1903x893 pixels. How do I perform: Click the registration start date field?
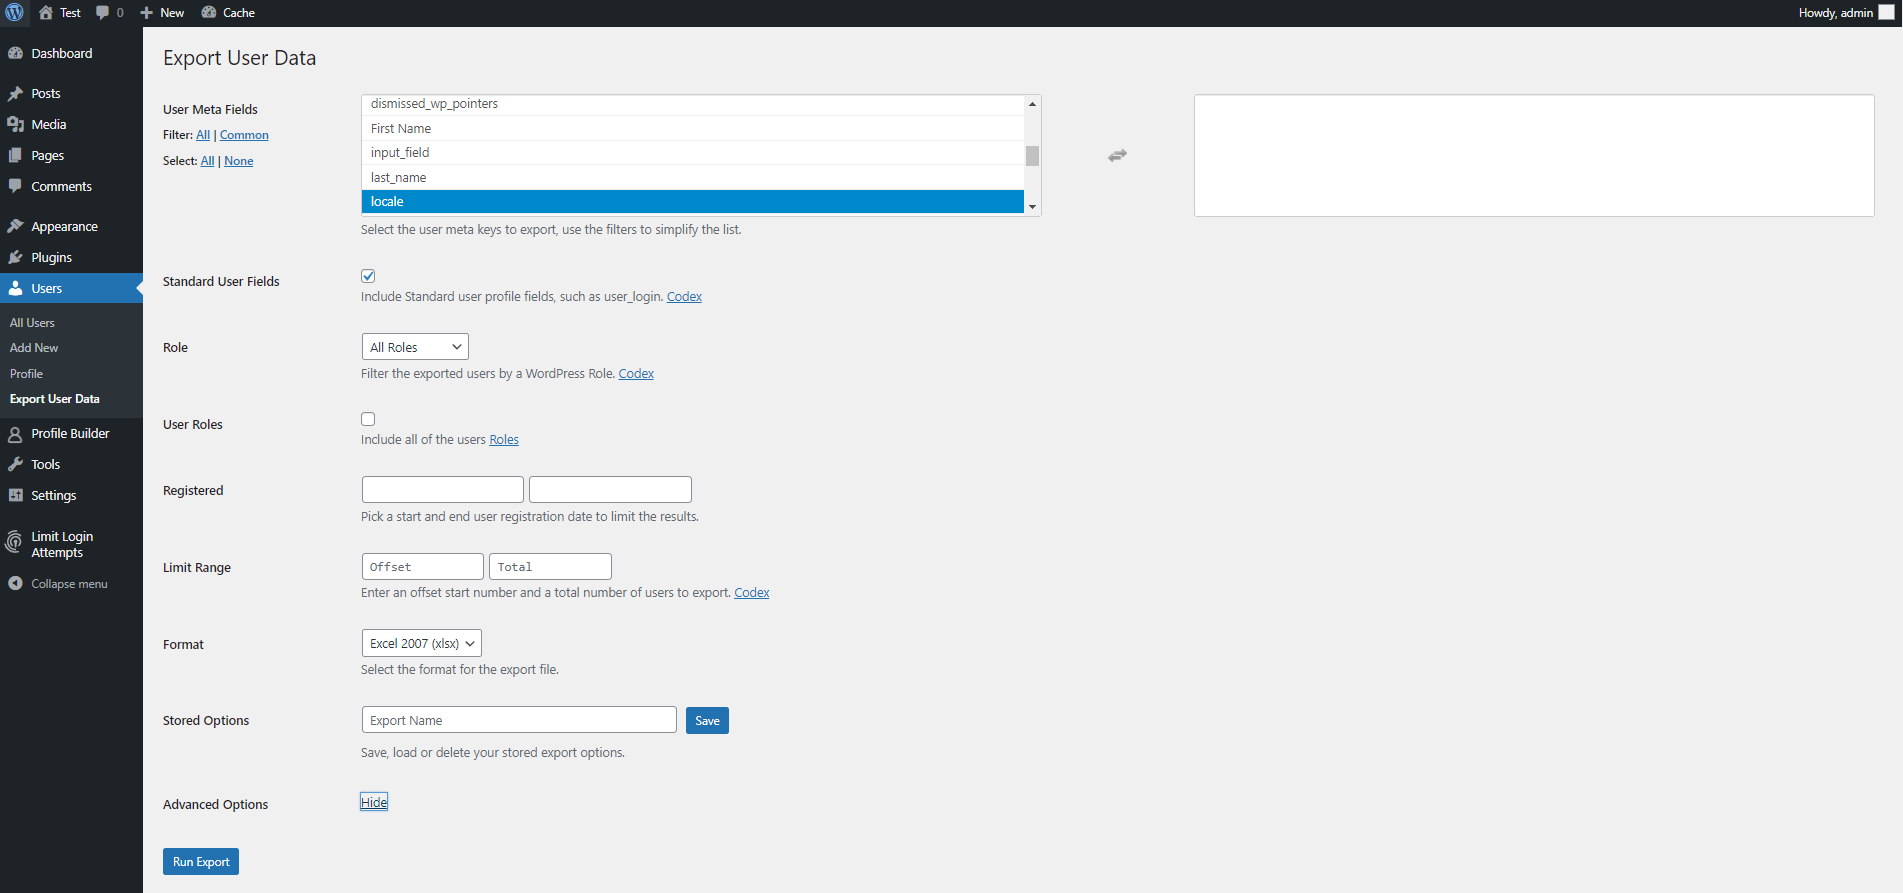[x=443, y=490]
